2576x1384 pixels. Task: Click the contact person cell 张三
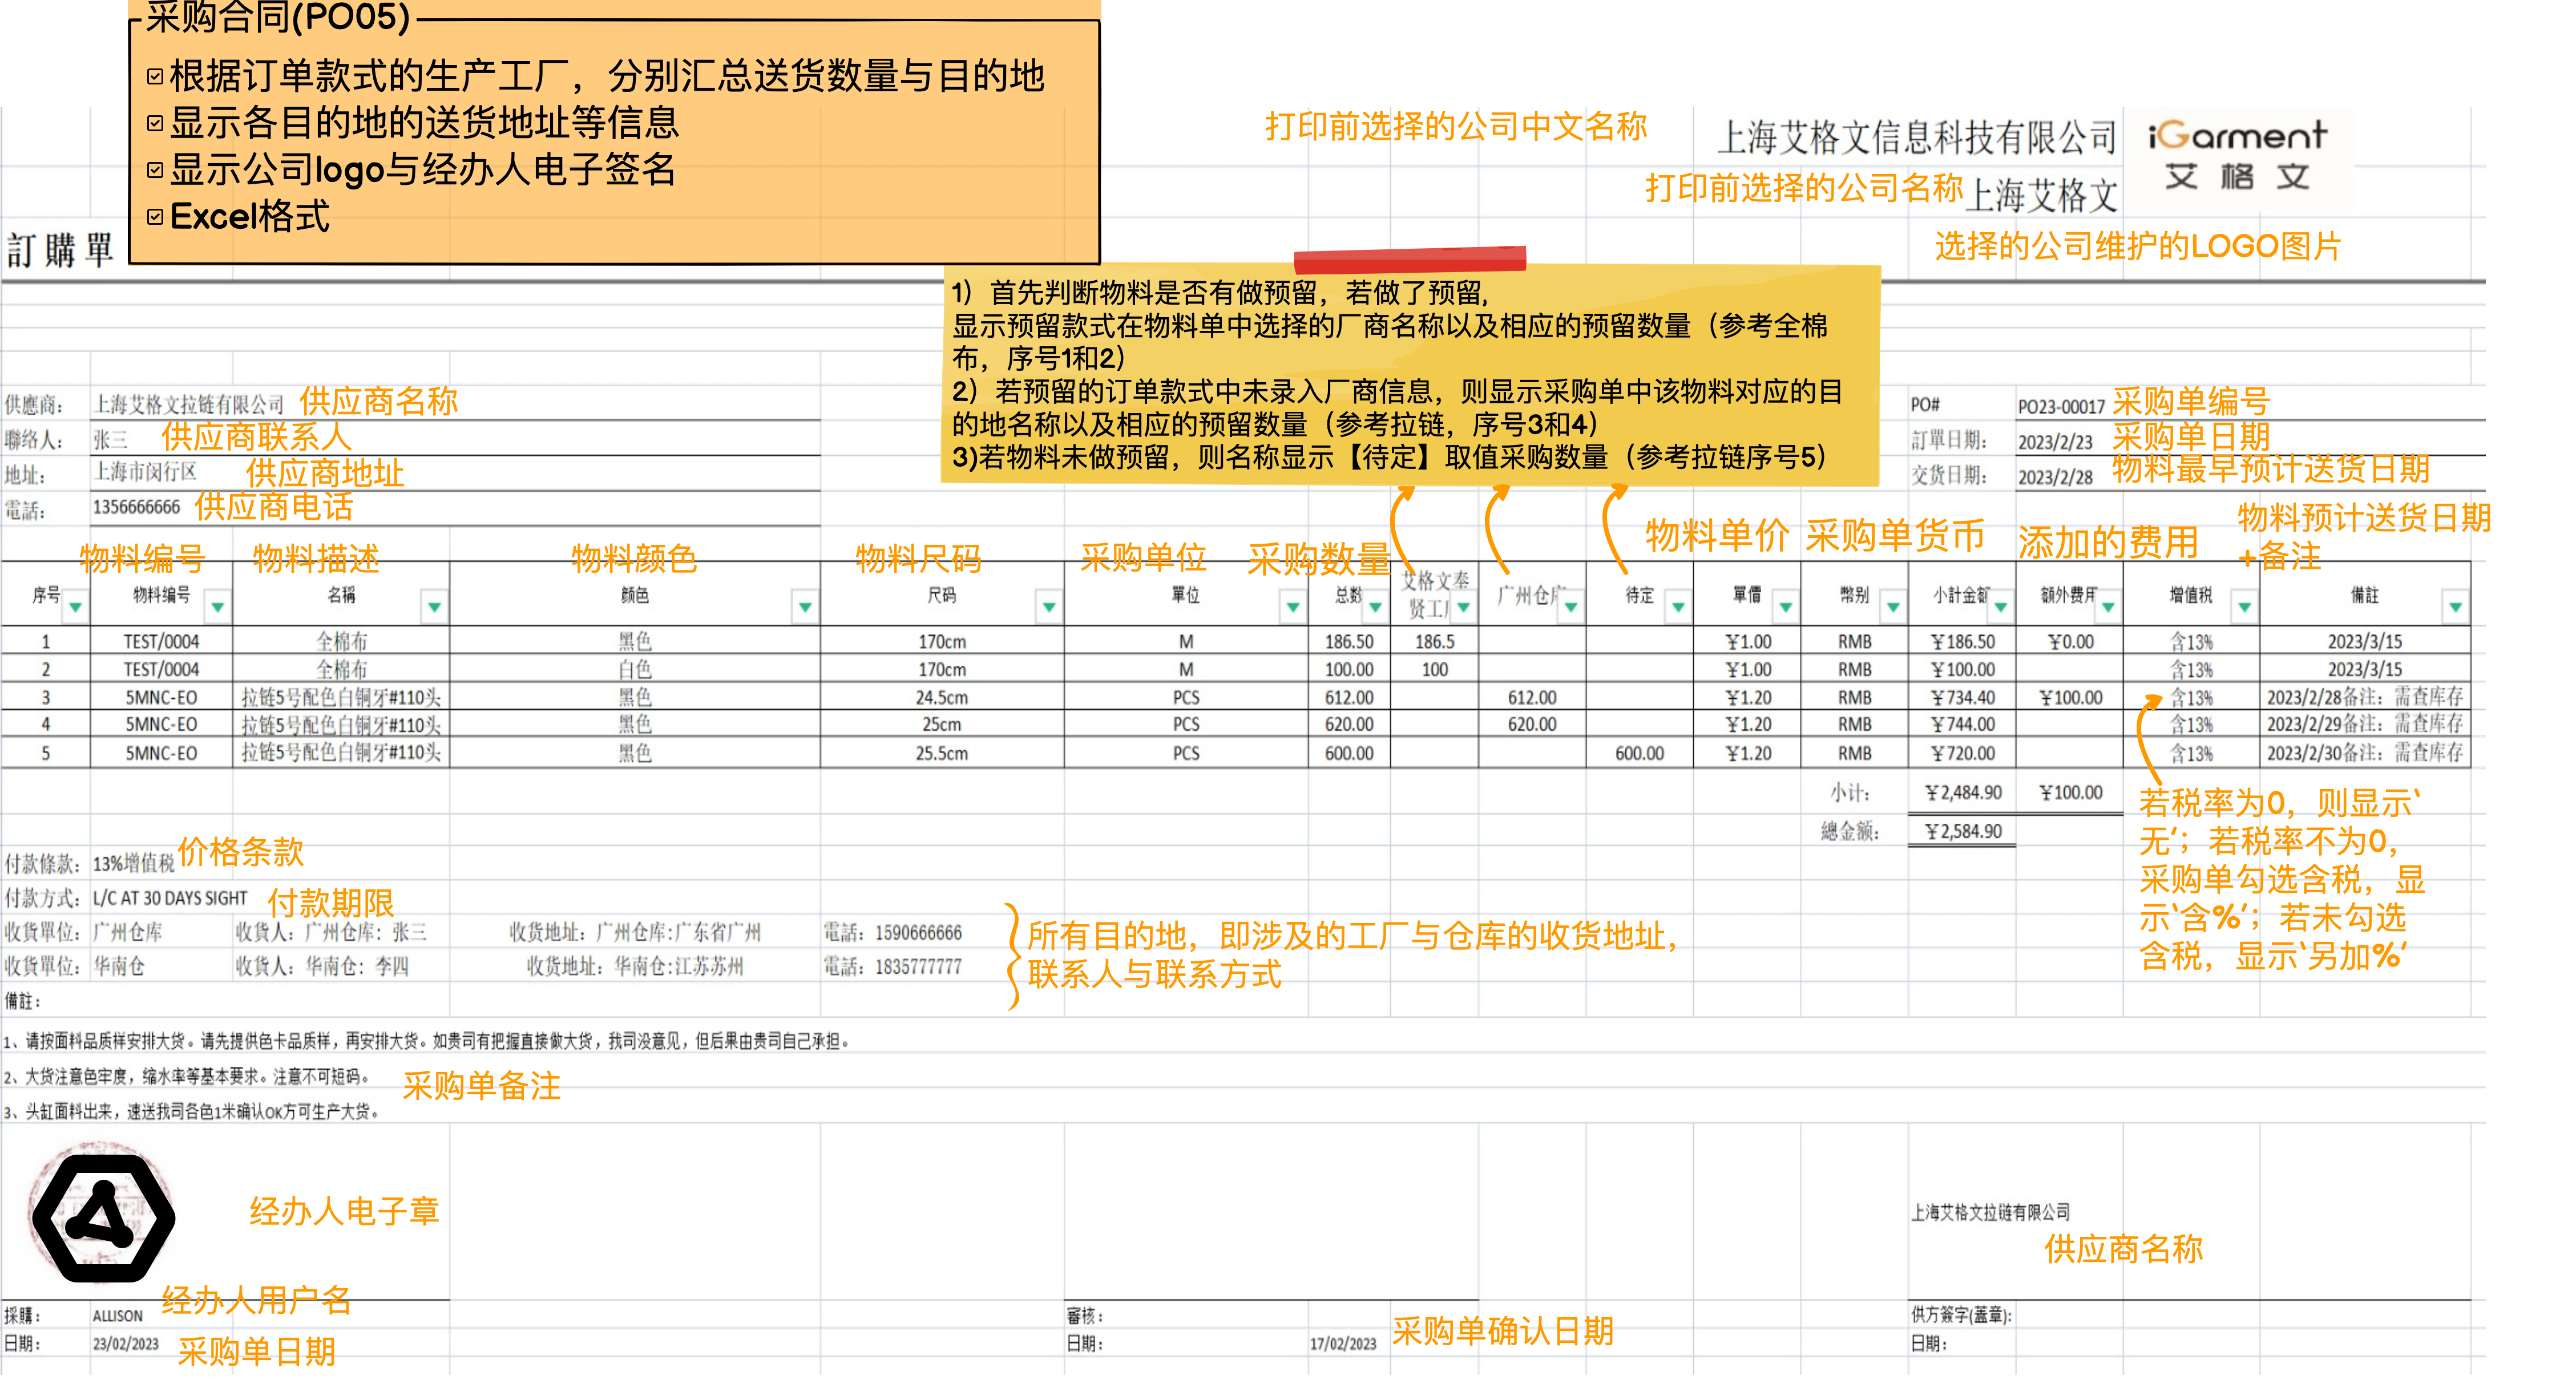pos(111,440)
